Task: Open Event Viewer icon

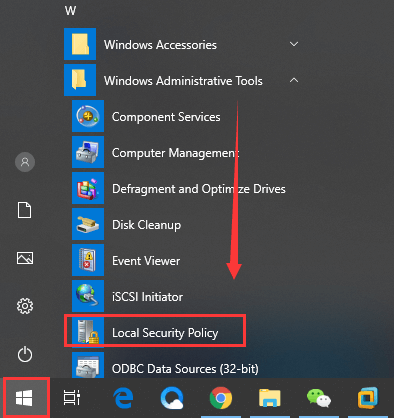Action: click(88, 260)
